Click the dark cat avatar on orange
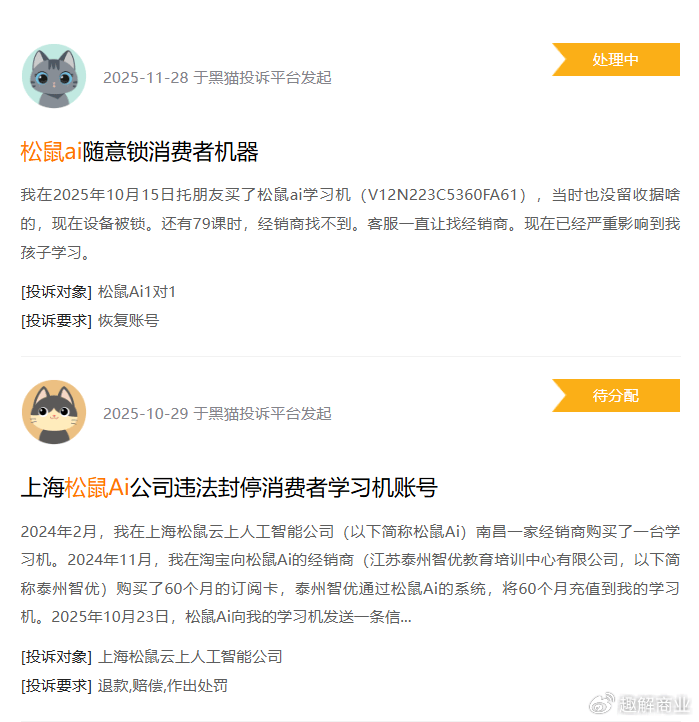The height and width of the screenshot is (722, 699). coord(54,412)
